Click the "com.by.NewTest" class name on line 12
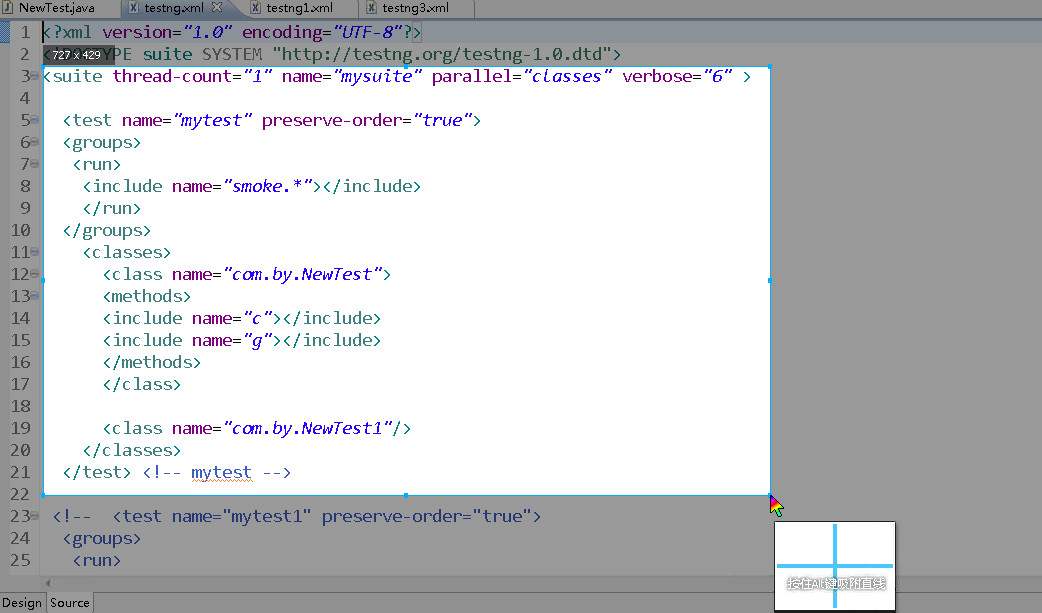1042x613 pixels. [302, 274]
